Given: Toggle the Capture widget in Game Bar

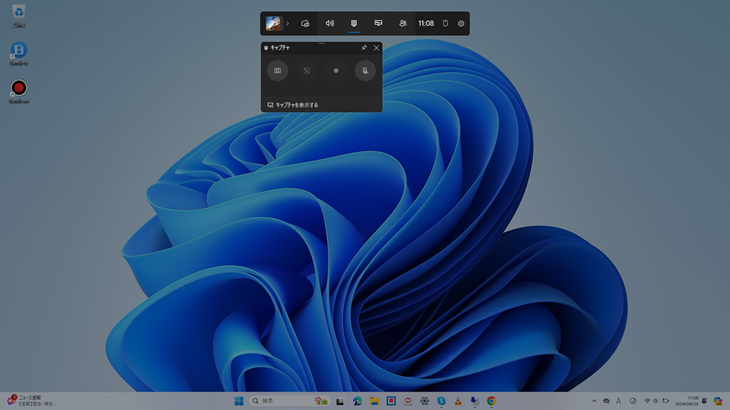Looking at the screenshot, I should tap(354, 23).
